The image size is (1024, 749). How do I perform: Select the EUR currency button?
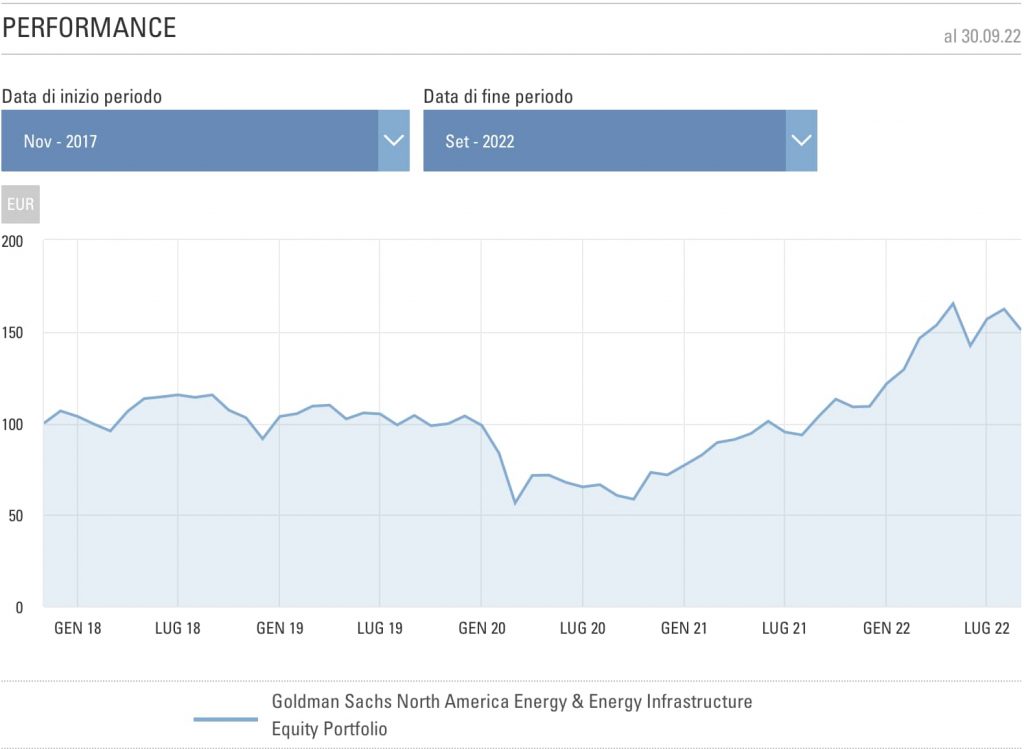click(20, 204)
